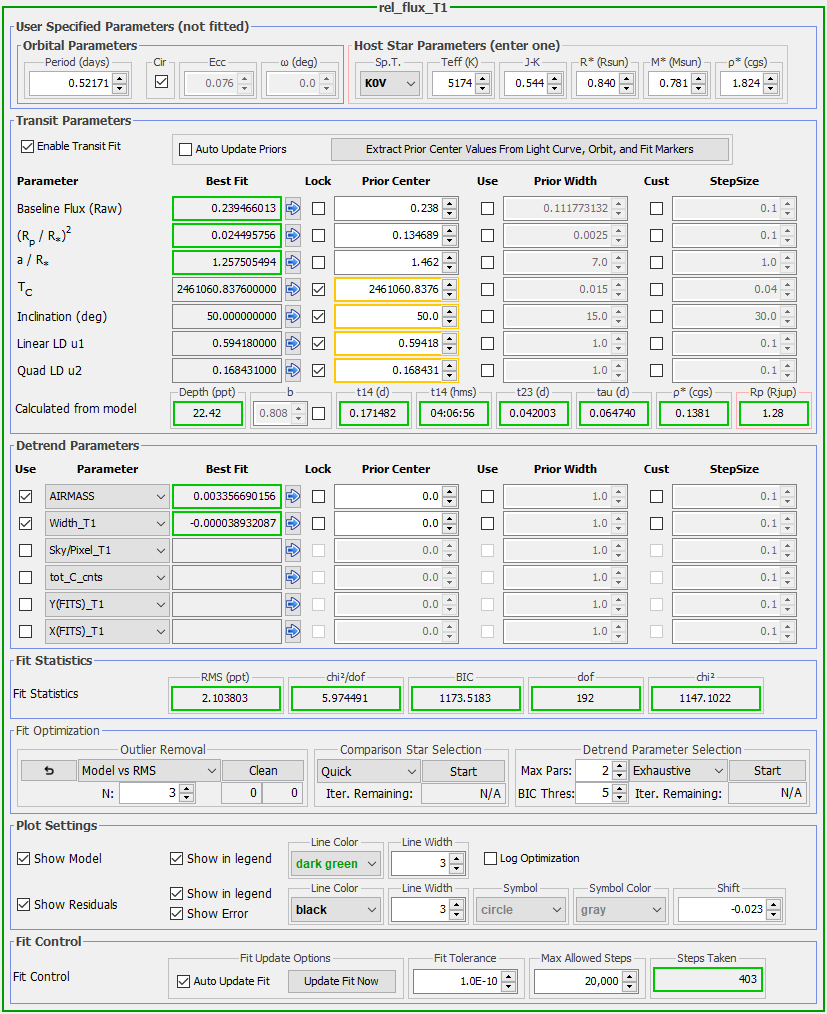This screenshot has height=1014, width=827.
Task: Open the Sp.T. K0V spectral type dropdown
Action: [x=389, y=84]
